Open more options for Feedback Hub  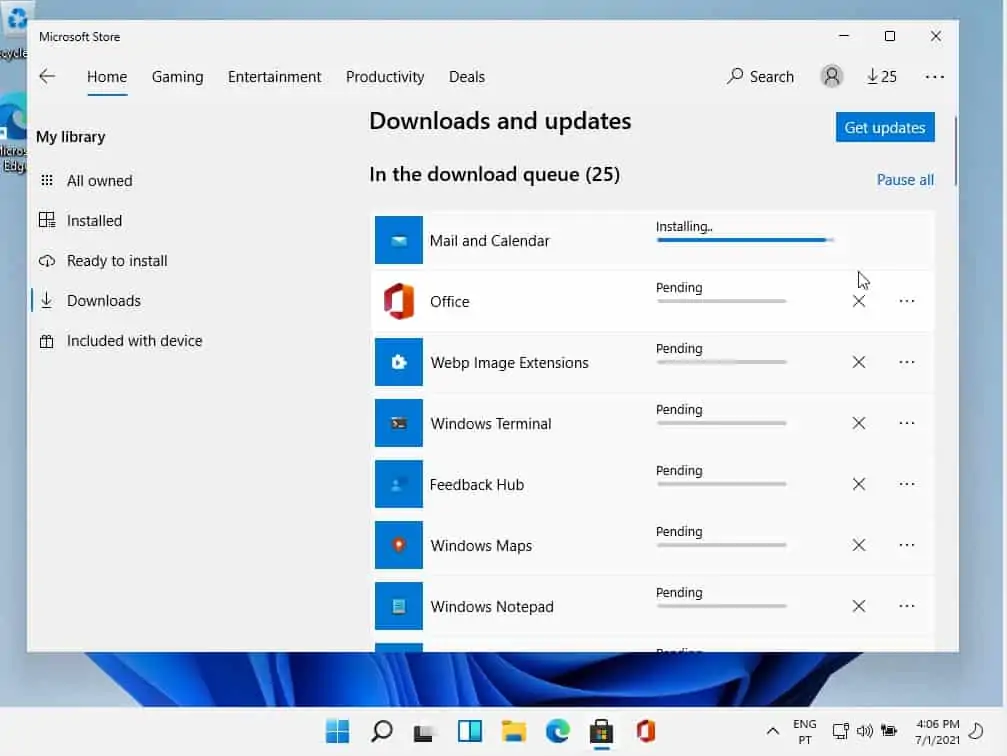907,484
